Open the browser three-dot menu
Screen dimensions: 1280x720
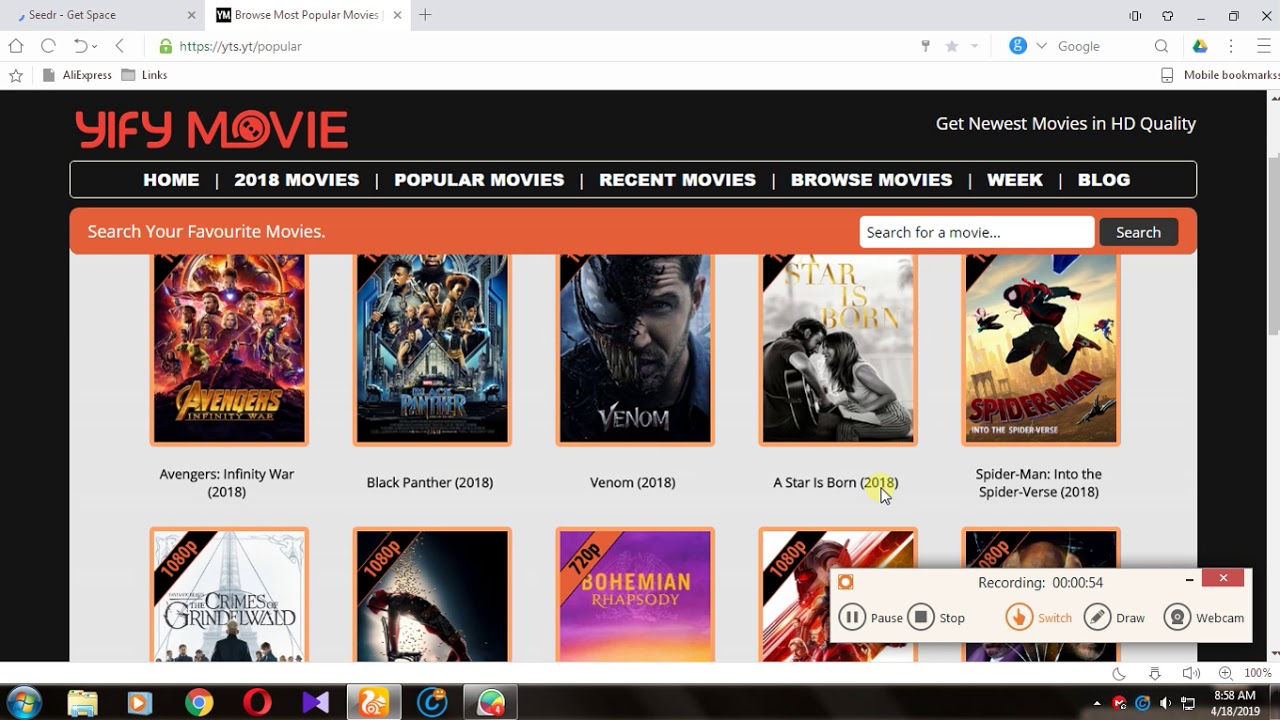(1231, 46)
